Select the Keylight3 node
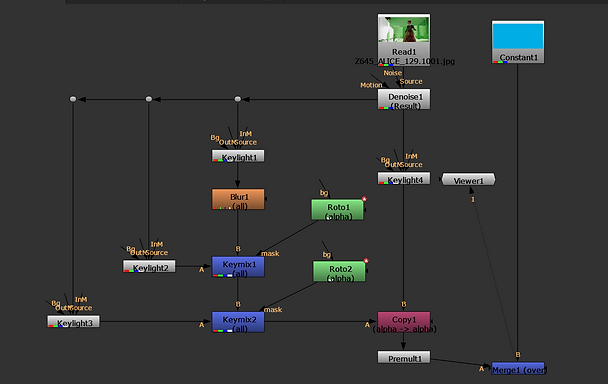 [73, 322]
